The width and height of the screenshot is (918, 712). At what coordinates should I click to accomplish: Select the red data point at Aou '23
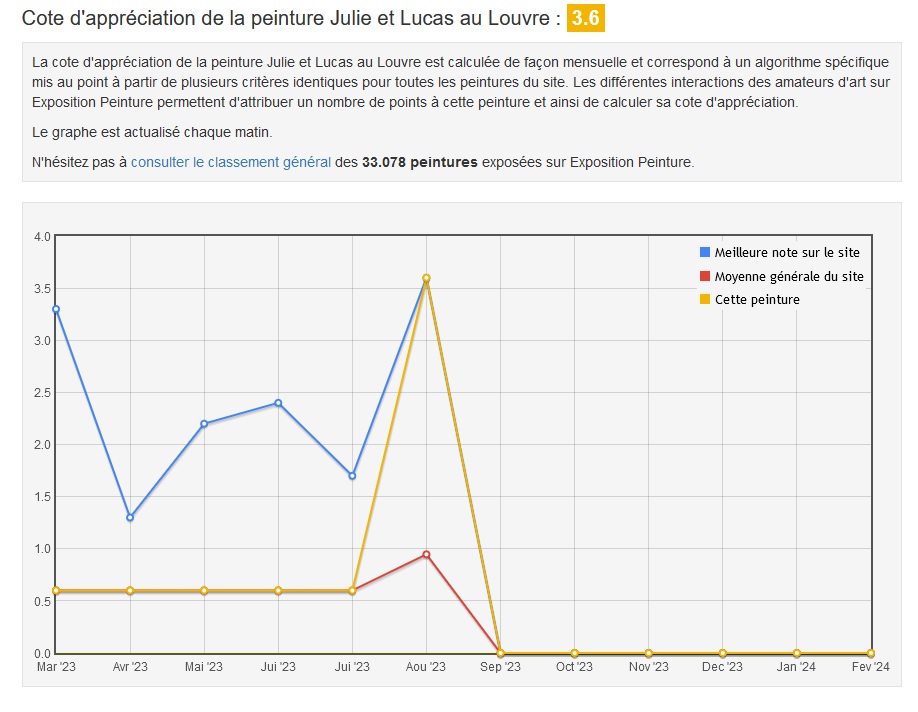[426, 554]
